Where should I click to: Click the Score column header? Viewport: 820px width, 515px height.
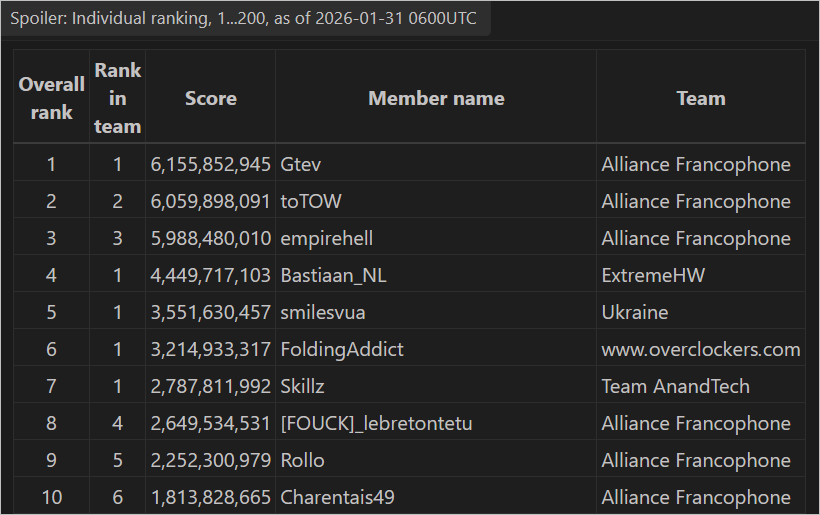(210, 98)
